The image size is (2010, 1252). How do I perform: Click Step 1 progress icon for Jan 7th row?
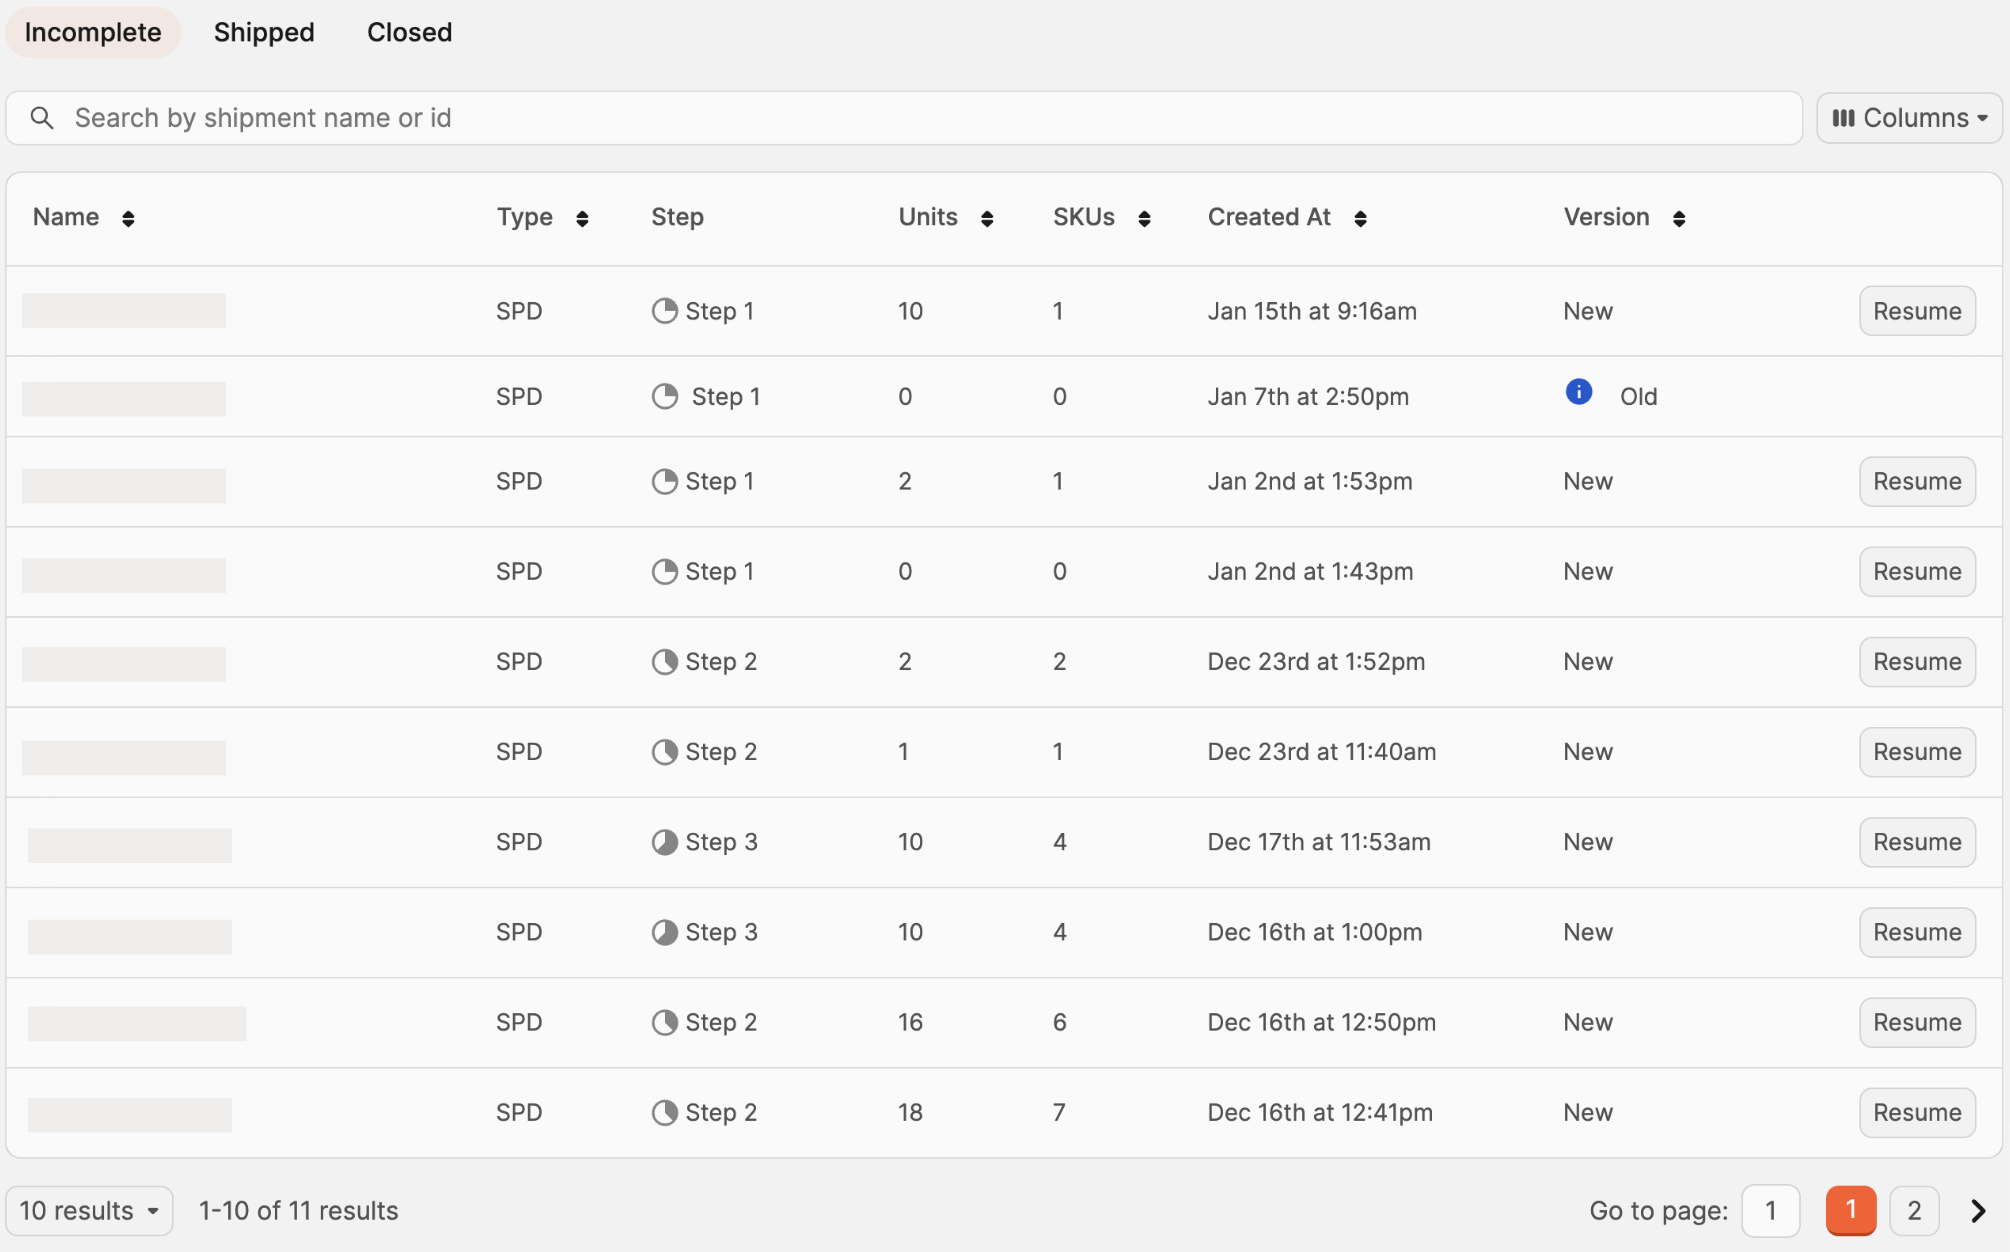pos(665,396)
